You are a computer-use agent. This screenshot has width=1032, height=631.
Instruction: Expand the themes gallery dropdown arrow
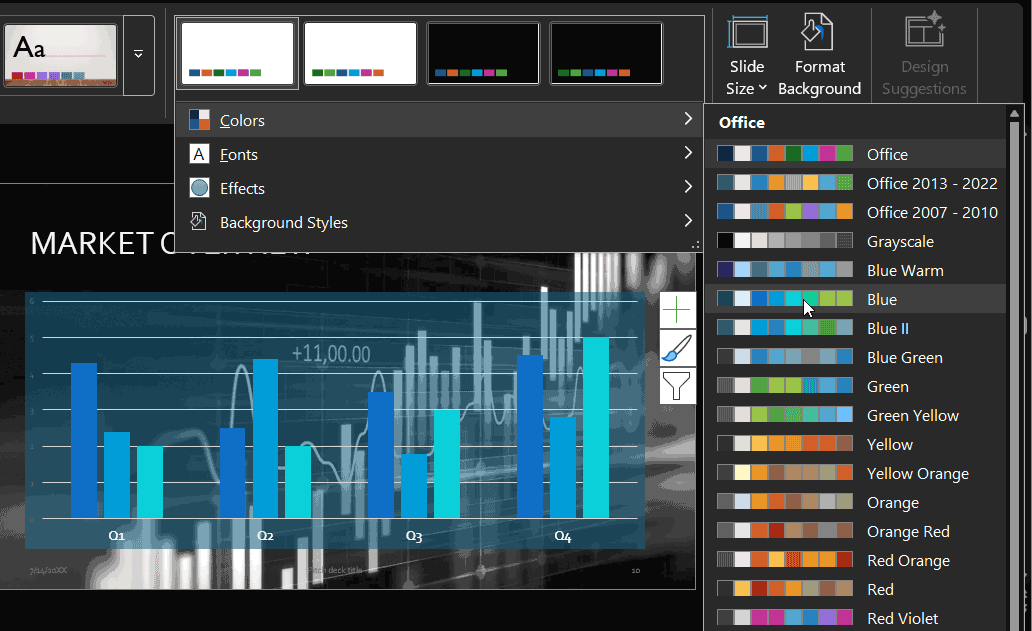click(138, 54)
